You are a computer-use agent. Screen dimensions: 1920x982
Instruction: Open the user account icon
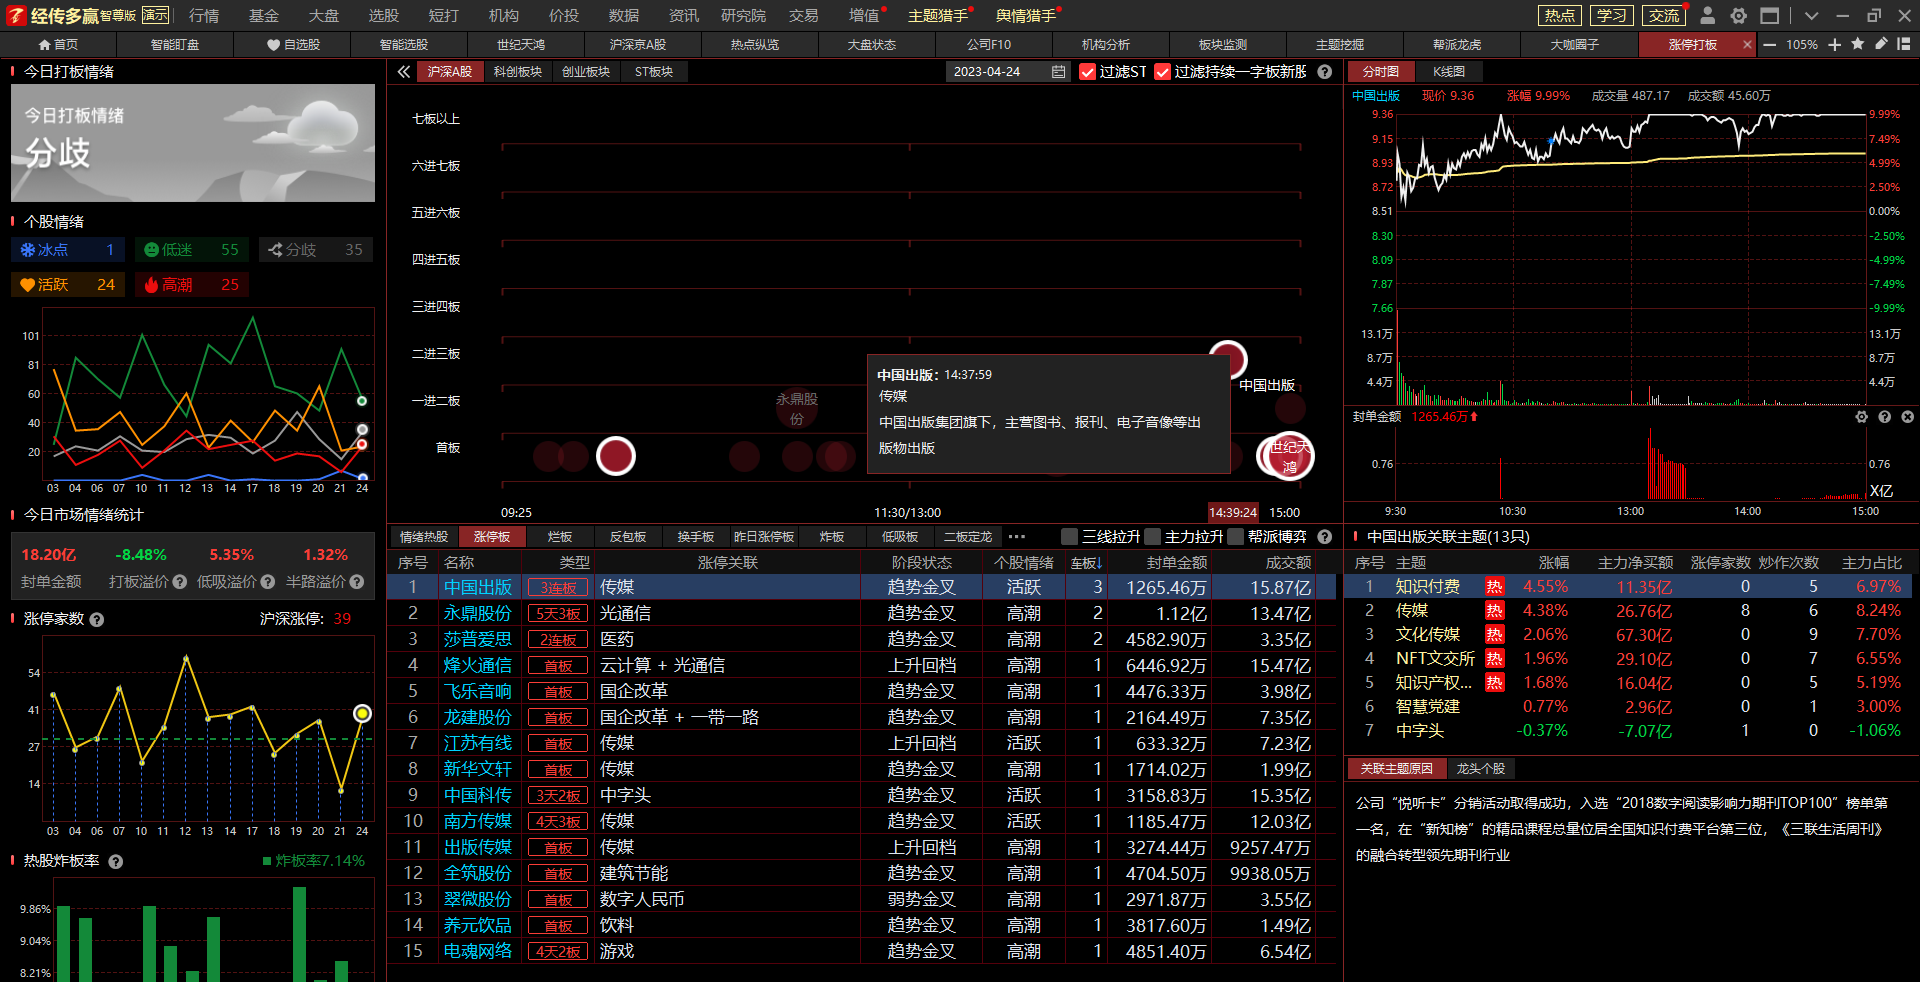[1708, 15]
